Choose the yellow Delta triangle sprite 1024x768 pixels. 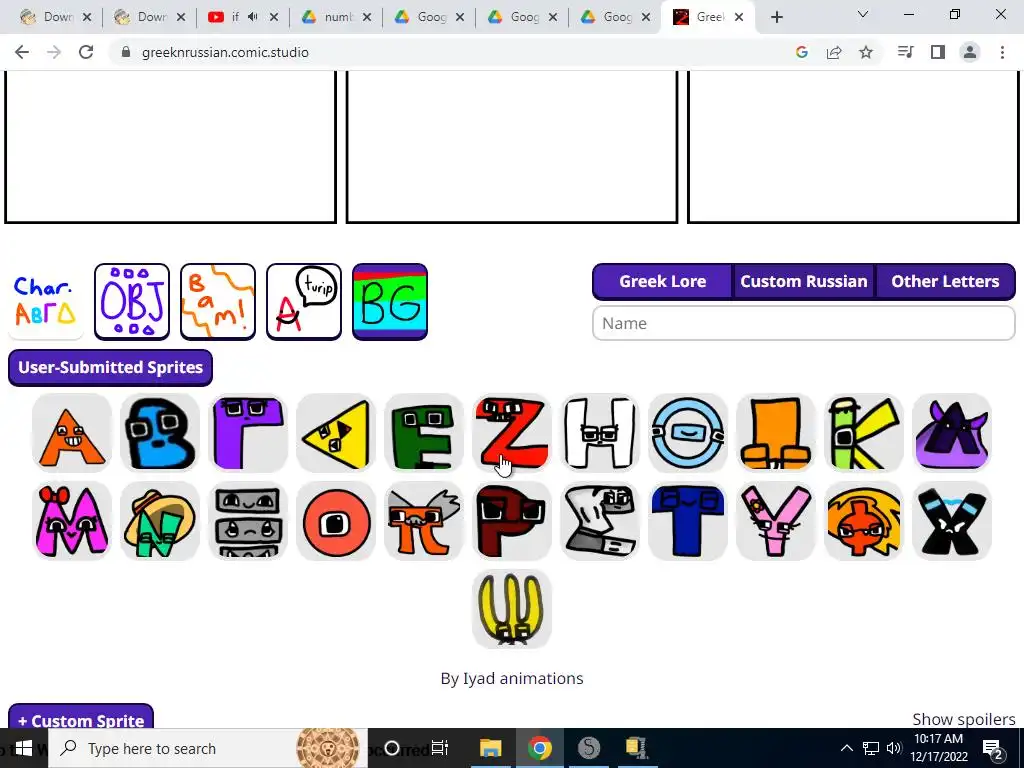tap(336, 433)
